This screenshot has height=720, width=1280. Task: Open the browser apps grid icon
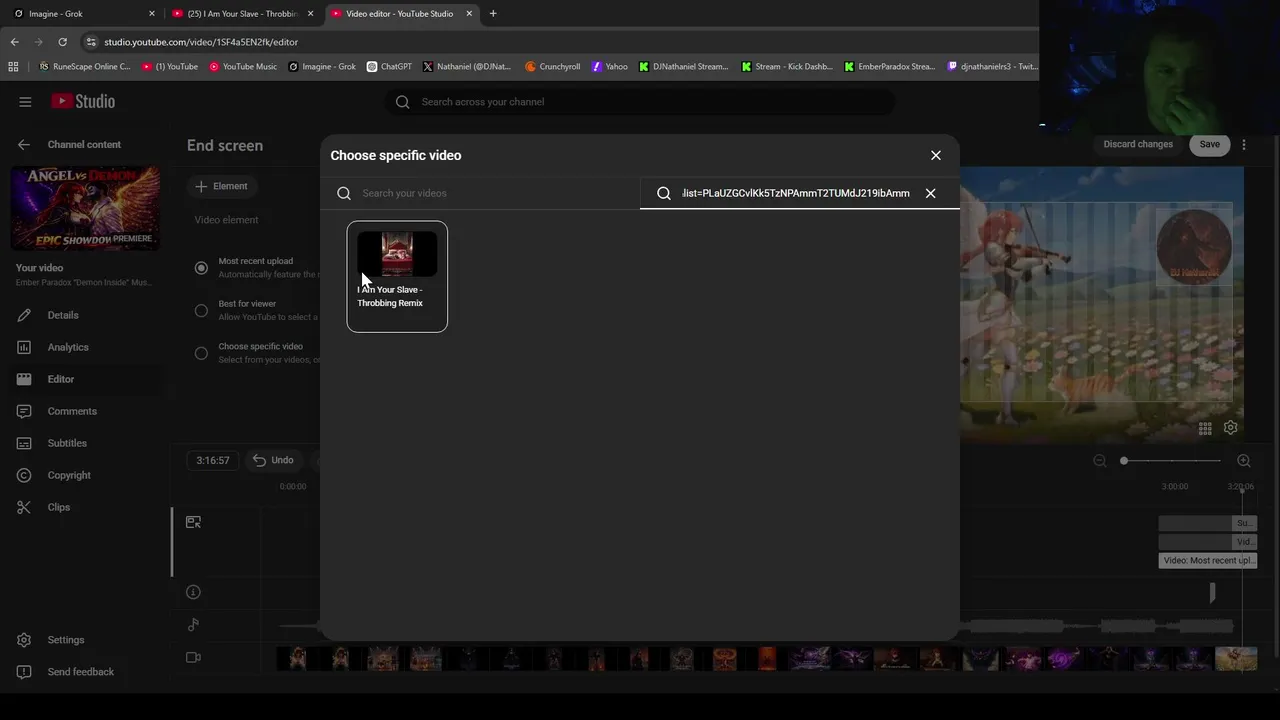(13, 67)
